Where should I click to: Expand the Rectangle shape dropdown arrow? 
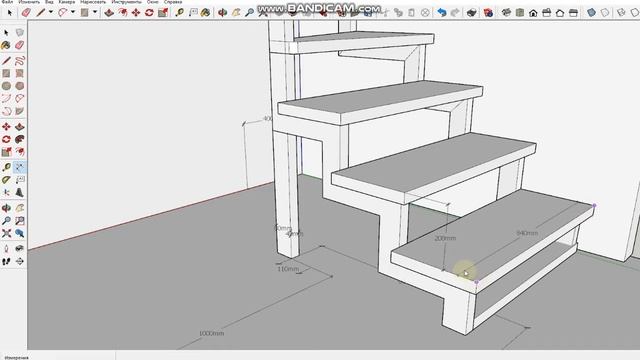pyautogui.click(x=95, y=13)
